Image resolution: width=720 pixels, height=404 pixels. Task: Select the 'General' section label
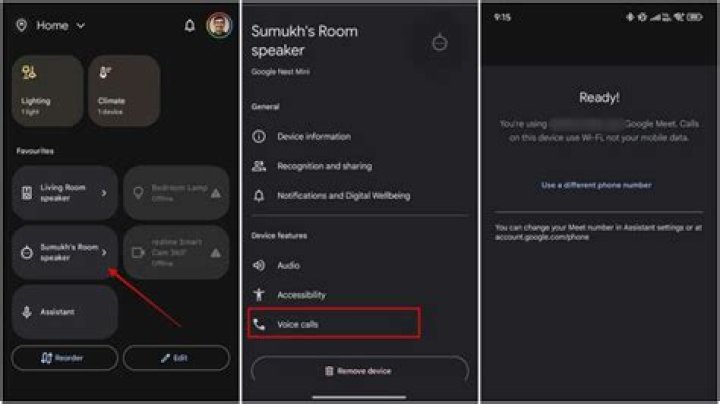coord(265,107)
